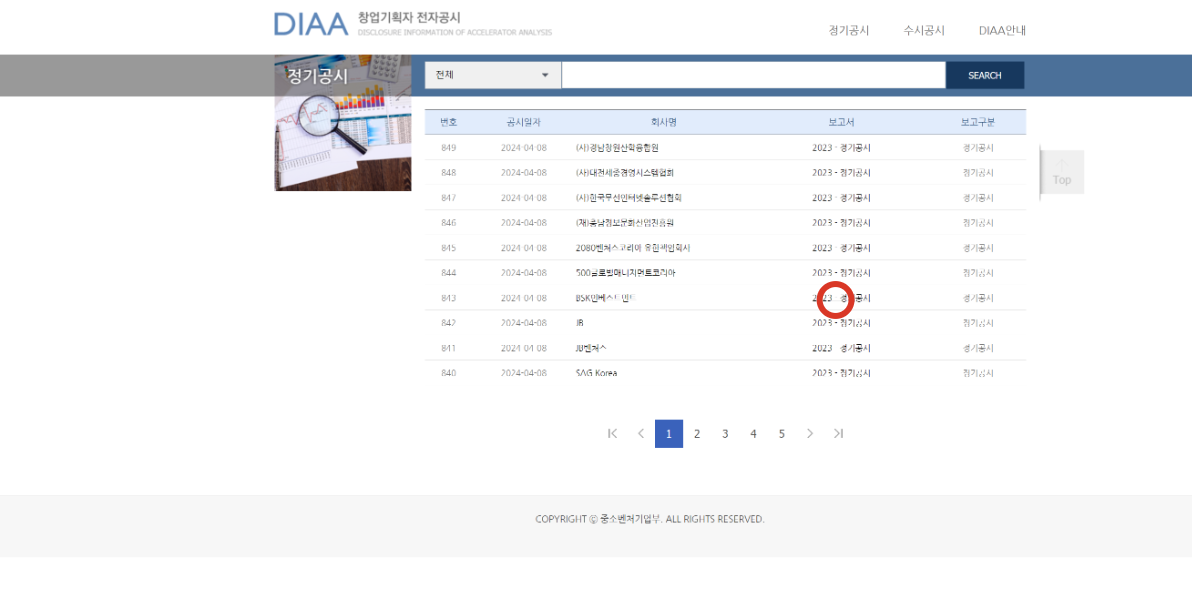The width and height of the screenshot is (1192, 600).
Task: Click the 2024-04-08 date in row 846
Action: (x=524, y=223)
